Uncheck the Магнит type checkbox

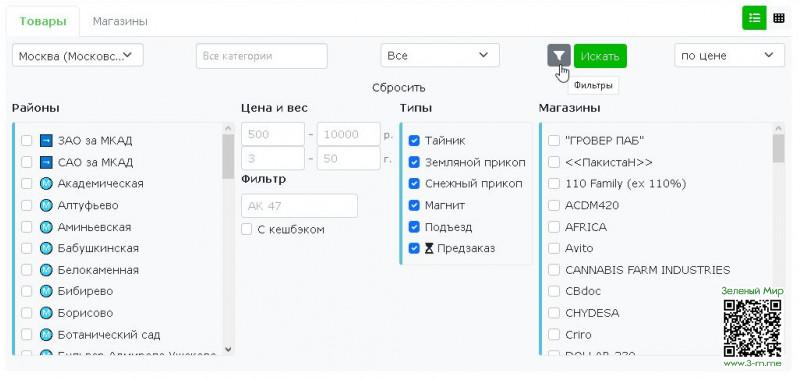click(414, 205)
